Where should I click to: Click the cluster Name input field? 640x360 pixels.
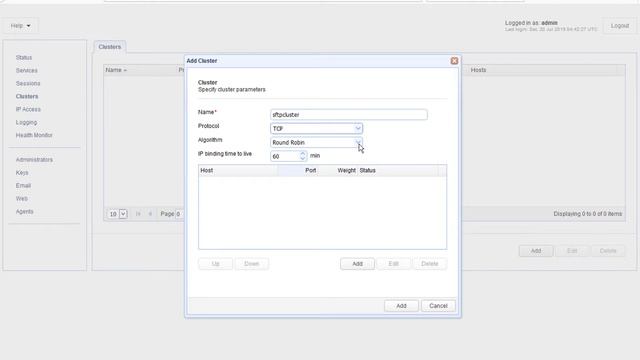point(349,115)
